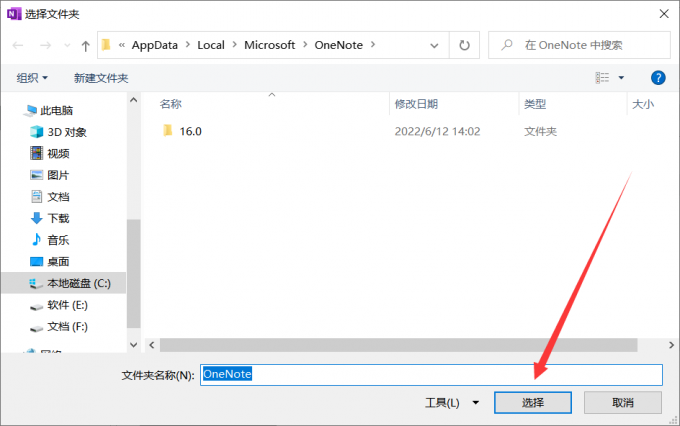Click the Back navigation arrow

point(18,45)
